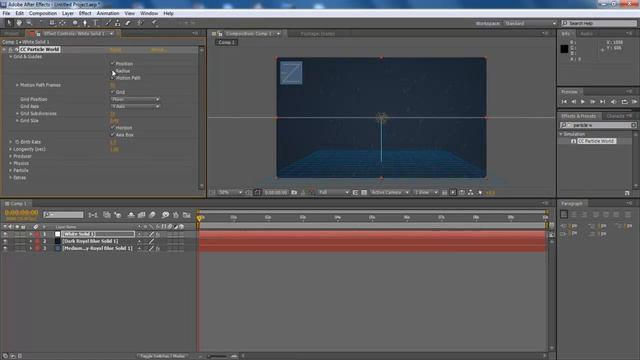Viewport: 640px width, 360px height.
Task: Click the Play button in Preview panel
Action: click(583, 102)
